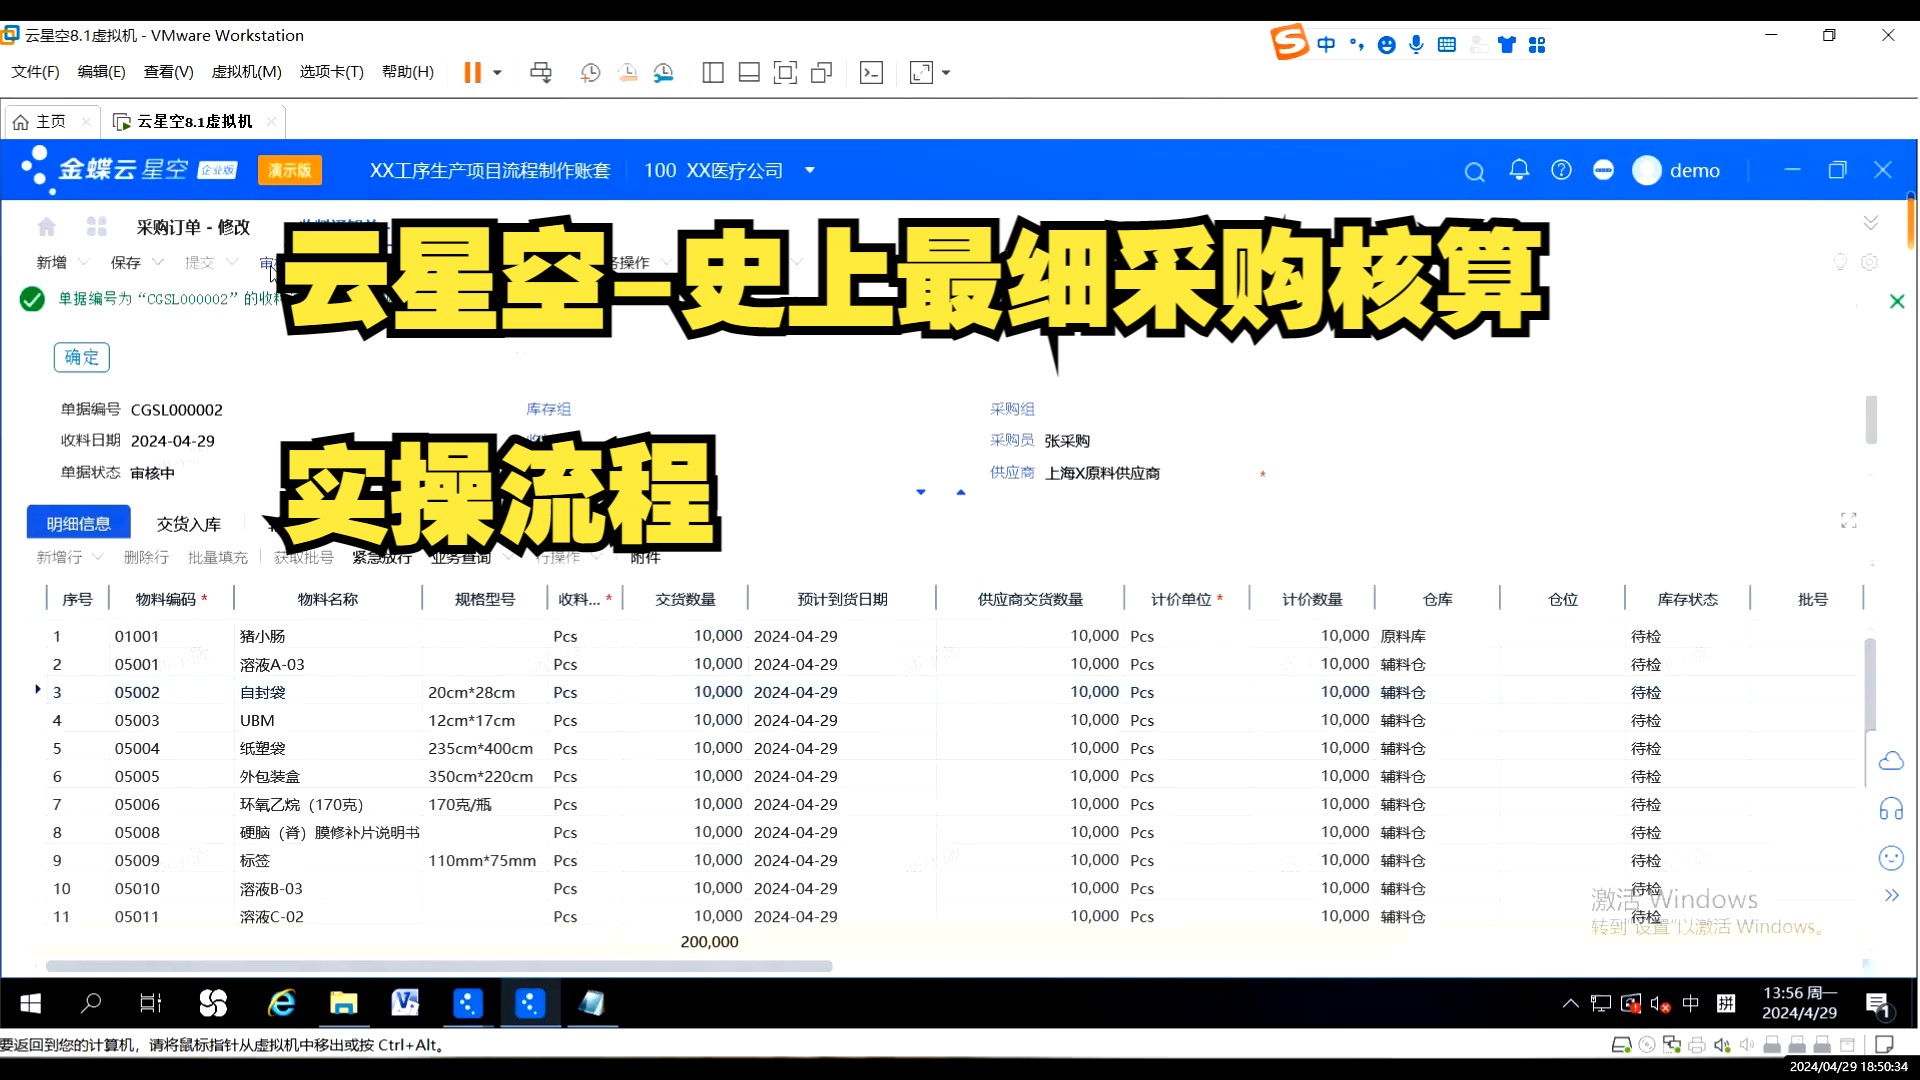Collapse the header with double chevron

coord(1870,222)
